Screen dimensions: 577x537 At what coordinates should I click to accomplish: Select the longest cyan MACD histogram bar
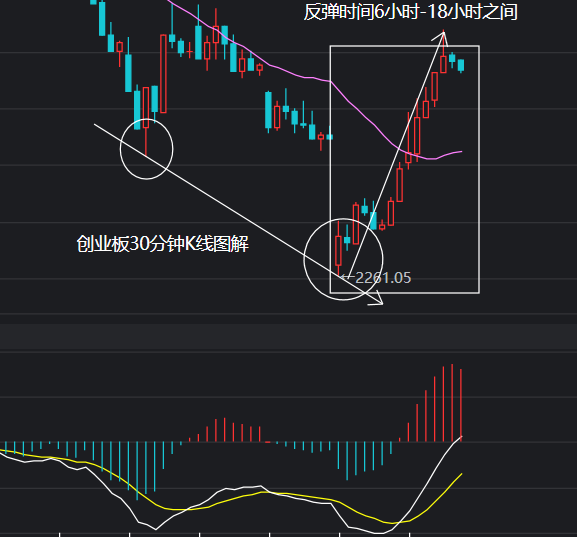pyautogui.click(x=137, y=471)
